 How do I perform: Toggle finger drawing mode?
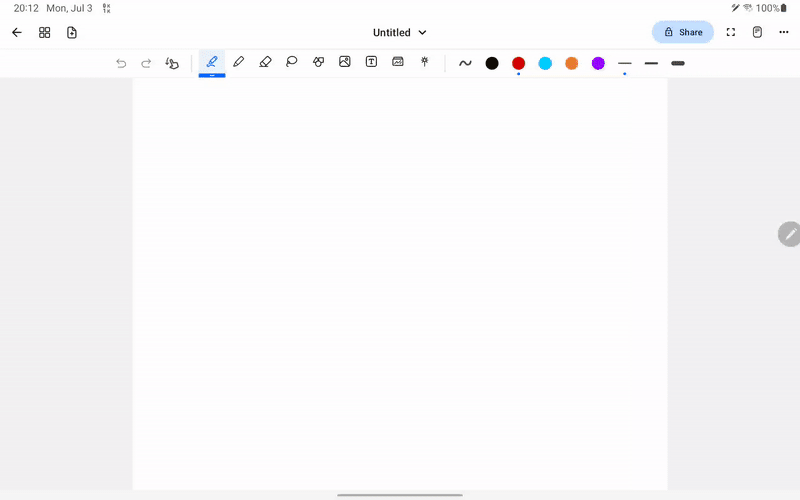(x=172, y=63)
